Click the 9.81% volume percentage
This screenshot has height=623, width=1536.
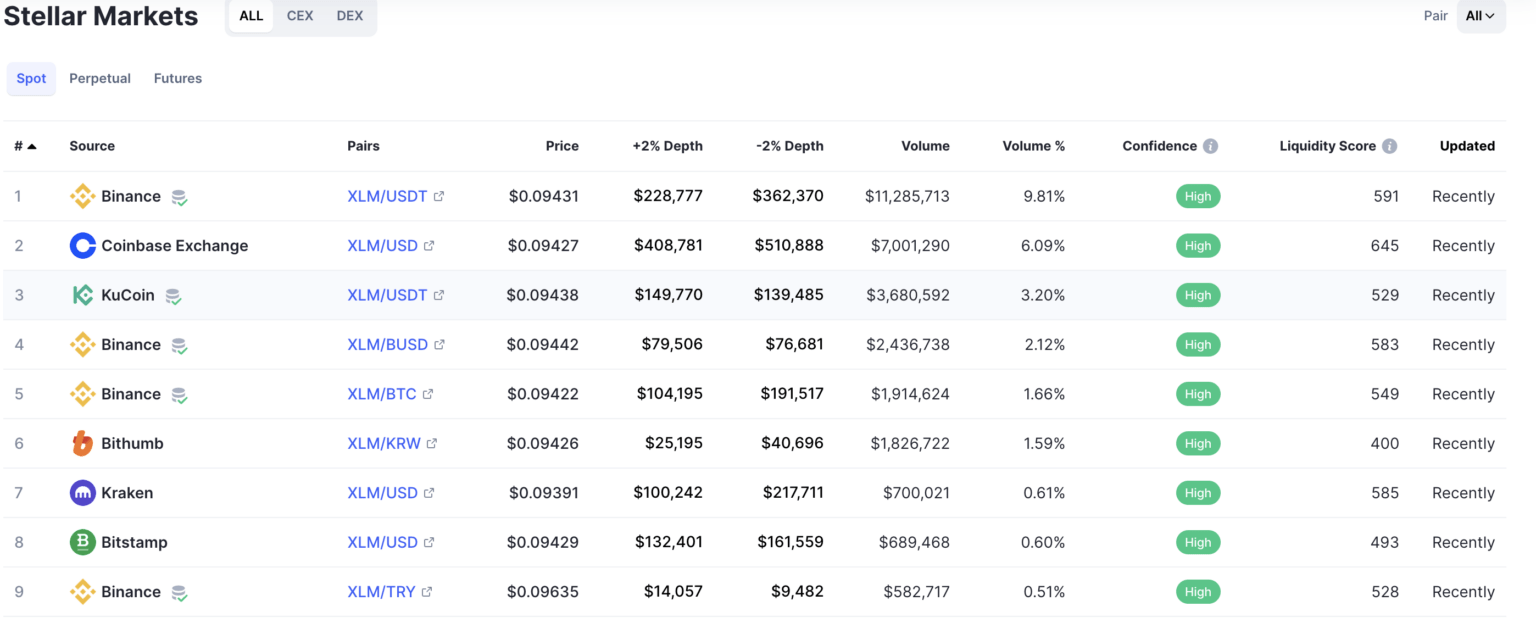[x=1044, y=196]
